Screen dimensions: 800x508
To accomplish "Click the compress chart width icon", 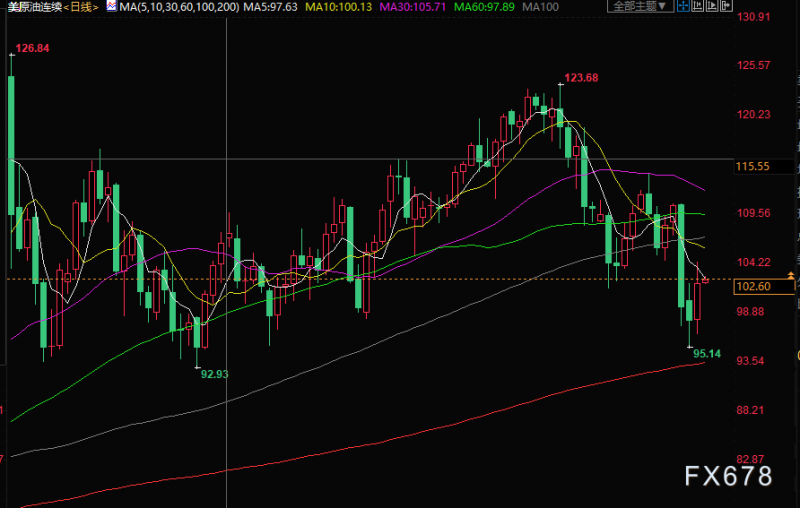I will pos(697,6).
